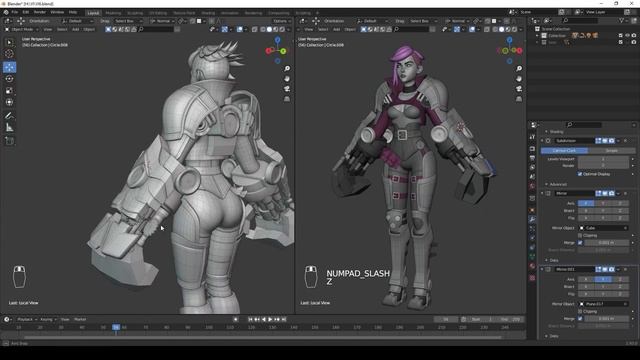Open the Window menu

(x=57, y=12)
